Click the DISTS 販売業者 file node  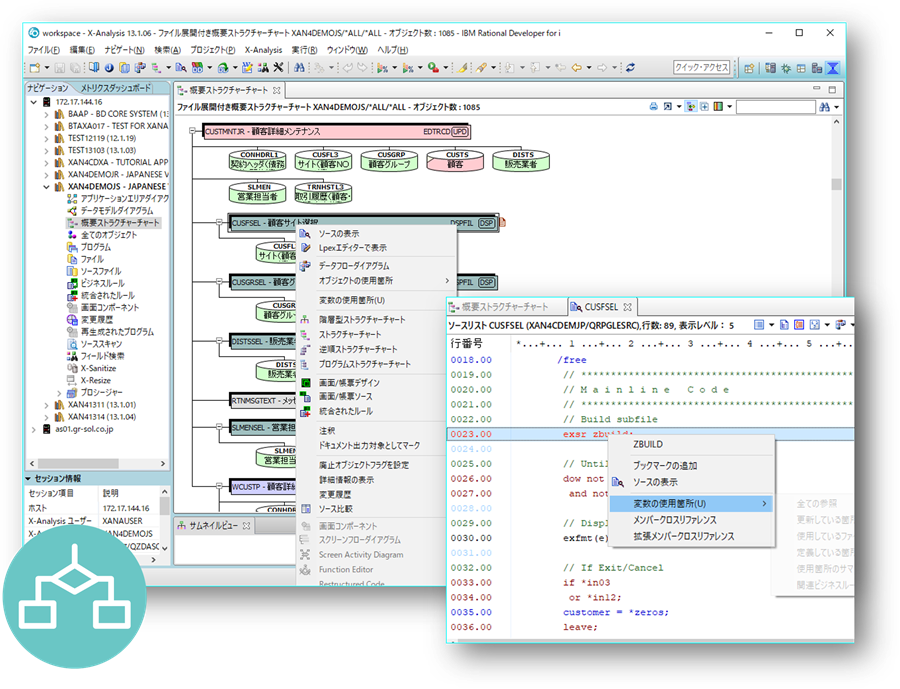pyautogui.click(x=521, y=160)
